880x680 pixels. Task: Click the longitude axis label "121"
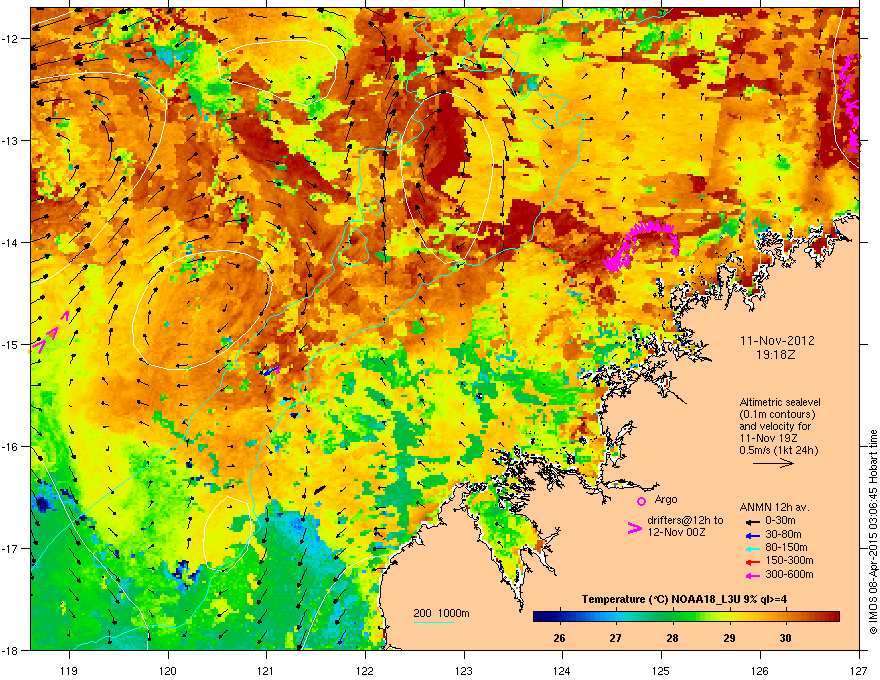pyautogui.click(x=266, y=670)
